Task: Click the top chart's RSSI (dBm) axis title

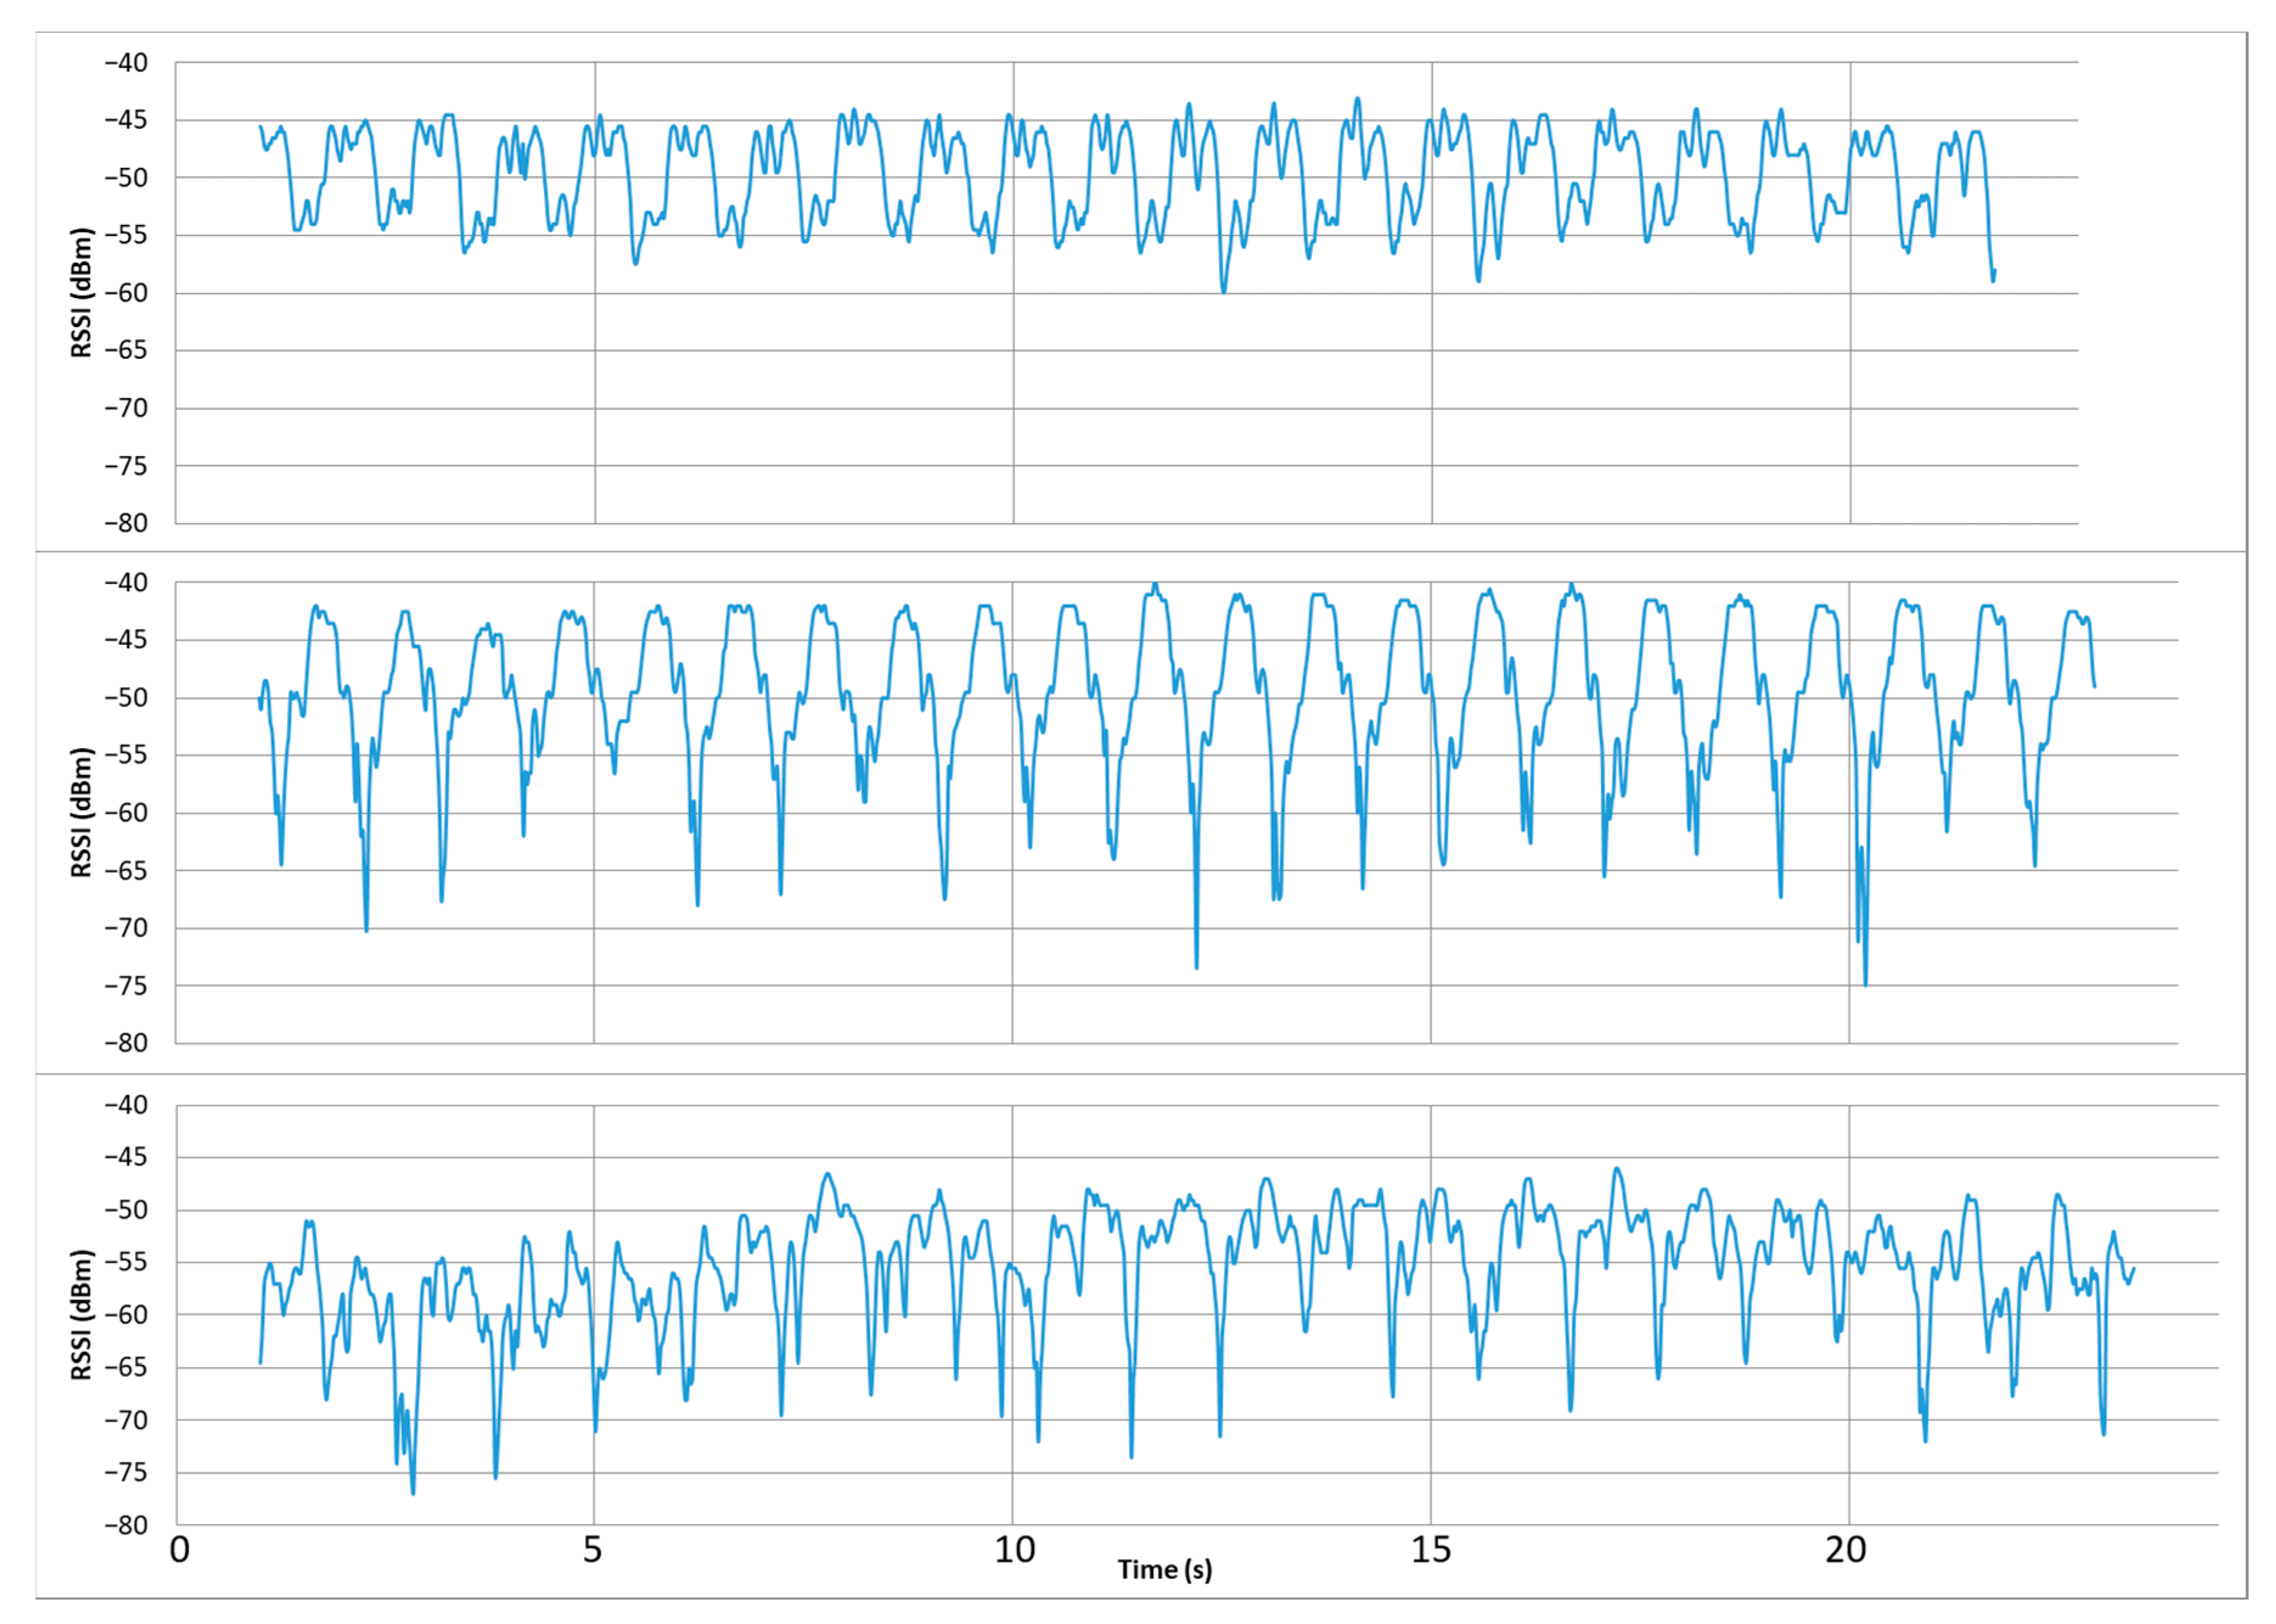Action: 82,292
